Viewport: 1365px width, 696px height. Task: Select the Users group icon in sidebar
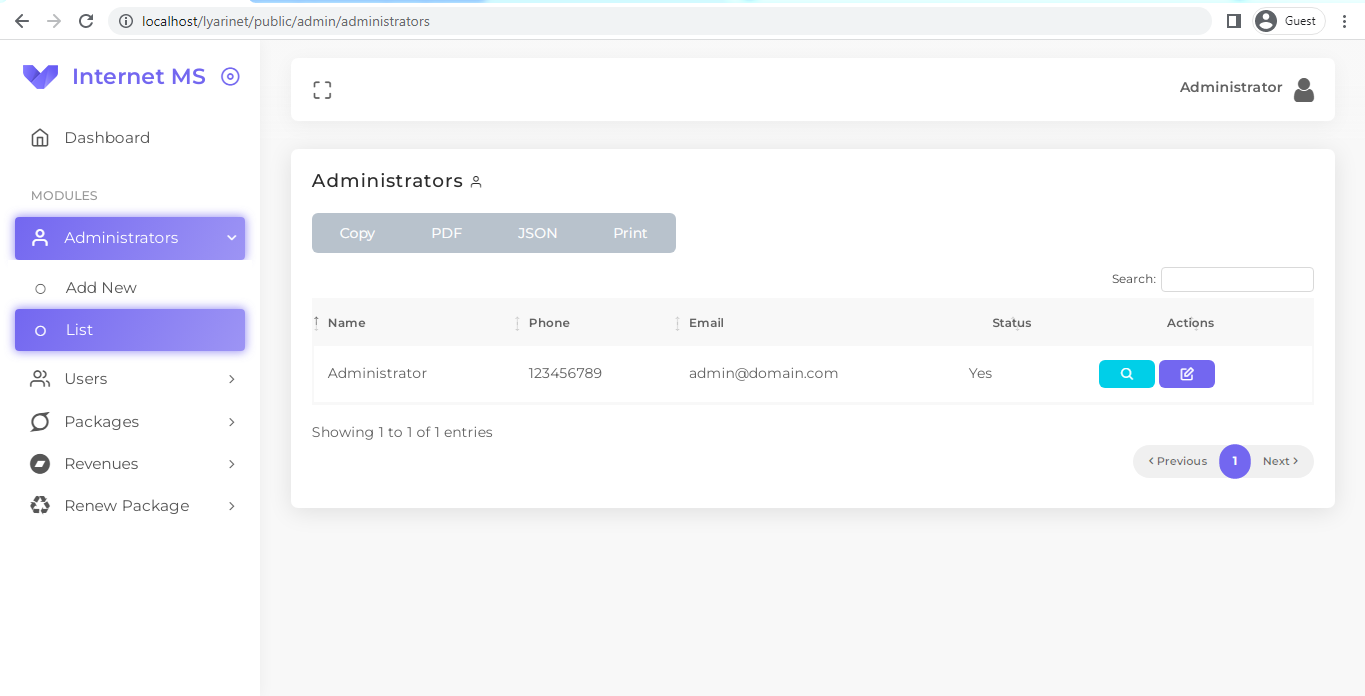(x=39, y=378)
